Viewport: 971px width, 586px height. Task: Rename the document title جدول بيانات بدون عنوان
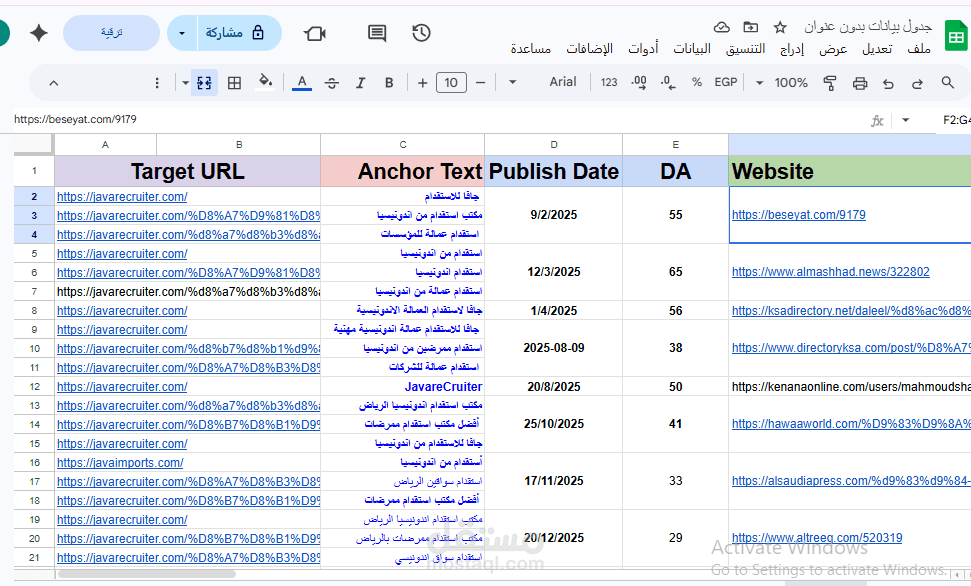tap(868, 27)
